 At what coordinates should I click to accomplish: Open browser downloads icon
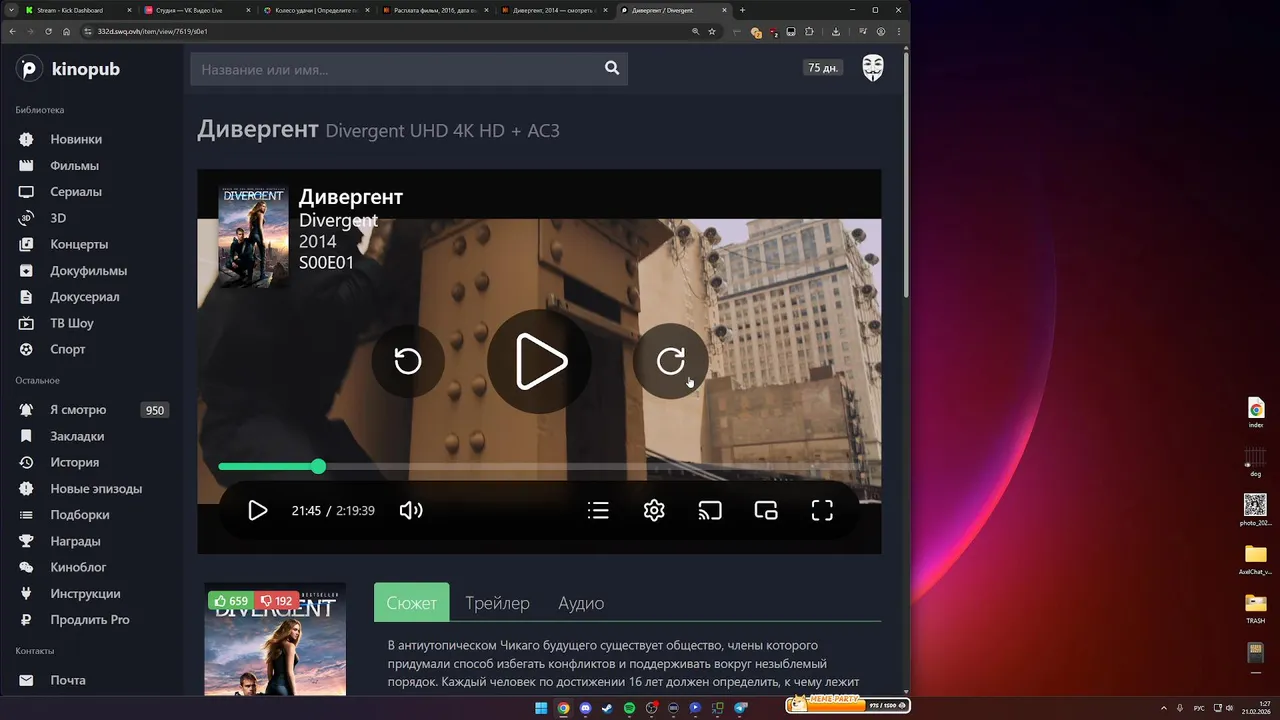(x=836, y=31)
